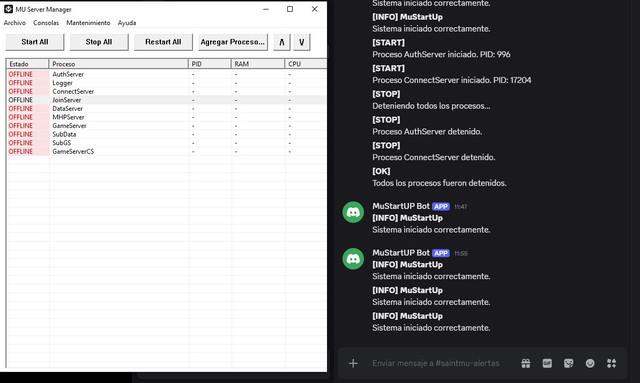Open the Discord attachment plus icon

point(353,363)
